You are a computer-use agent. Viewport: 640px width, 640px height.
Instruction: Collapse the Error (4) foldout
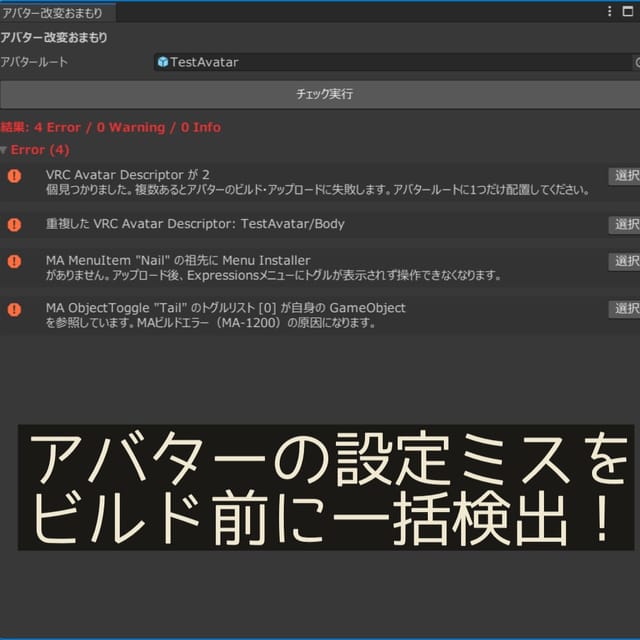click(4, 150)
